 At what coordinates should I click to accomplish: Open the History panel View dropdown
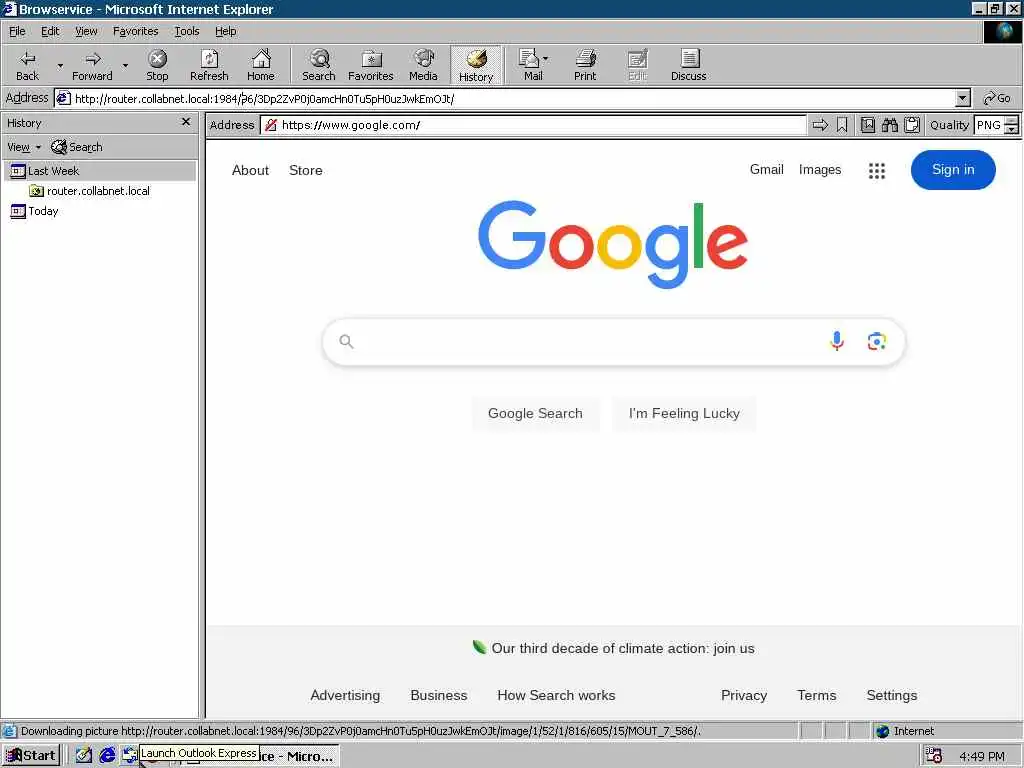pos(24,148)
